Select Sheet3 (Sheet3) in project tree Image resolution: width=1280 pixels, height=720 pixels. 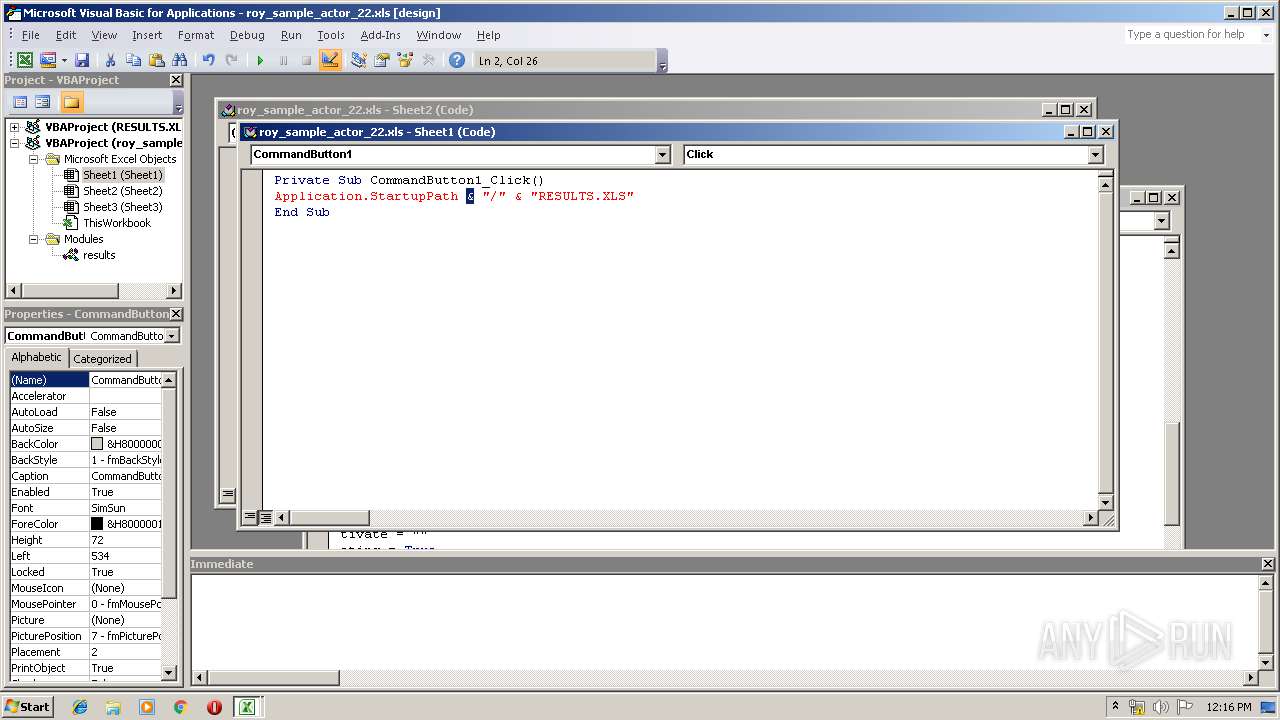pos(122,207)
